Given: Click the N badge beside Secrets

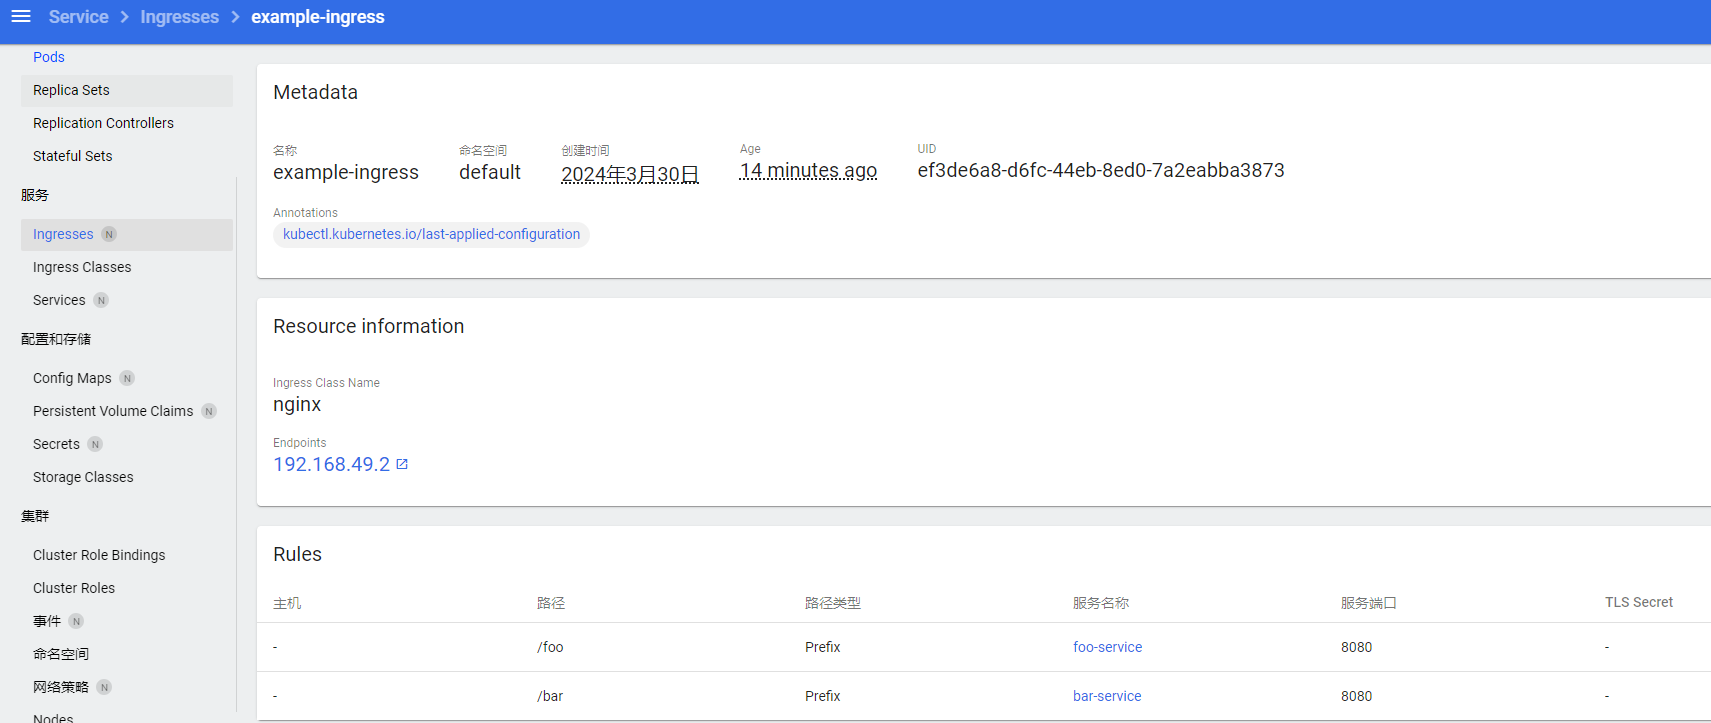Looking at the screenshot, I should 95,444.
